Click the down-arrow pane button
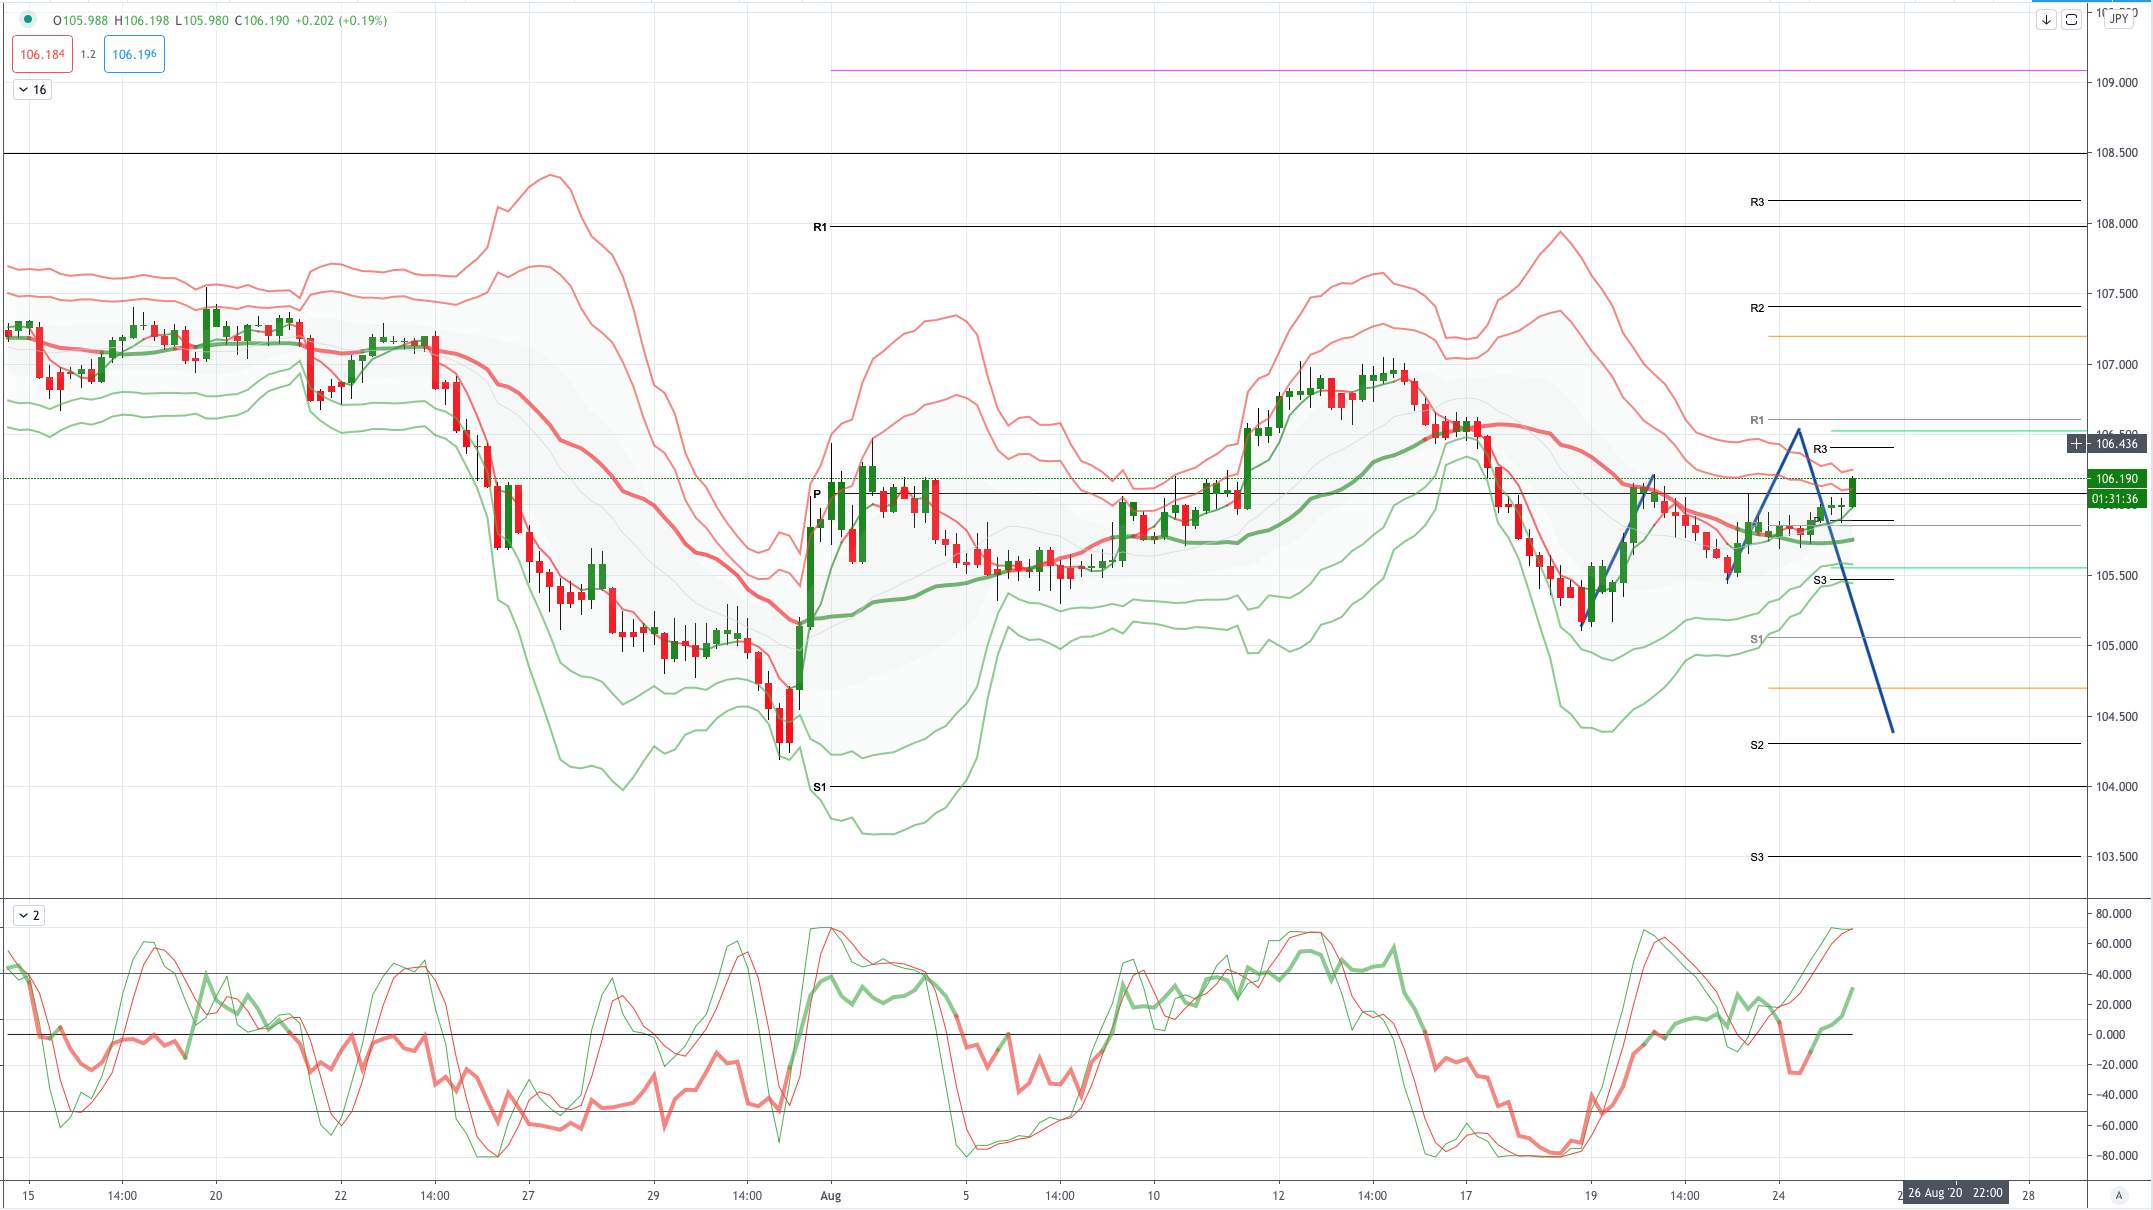The height and width of the screenshot is (1210, 2153). [x=2046, y=19]
